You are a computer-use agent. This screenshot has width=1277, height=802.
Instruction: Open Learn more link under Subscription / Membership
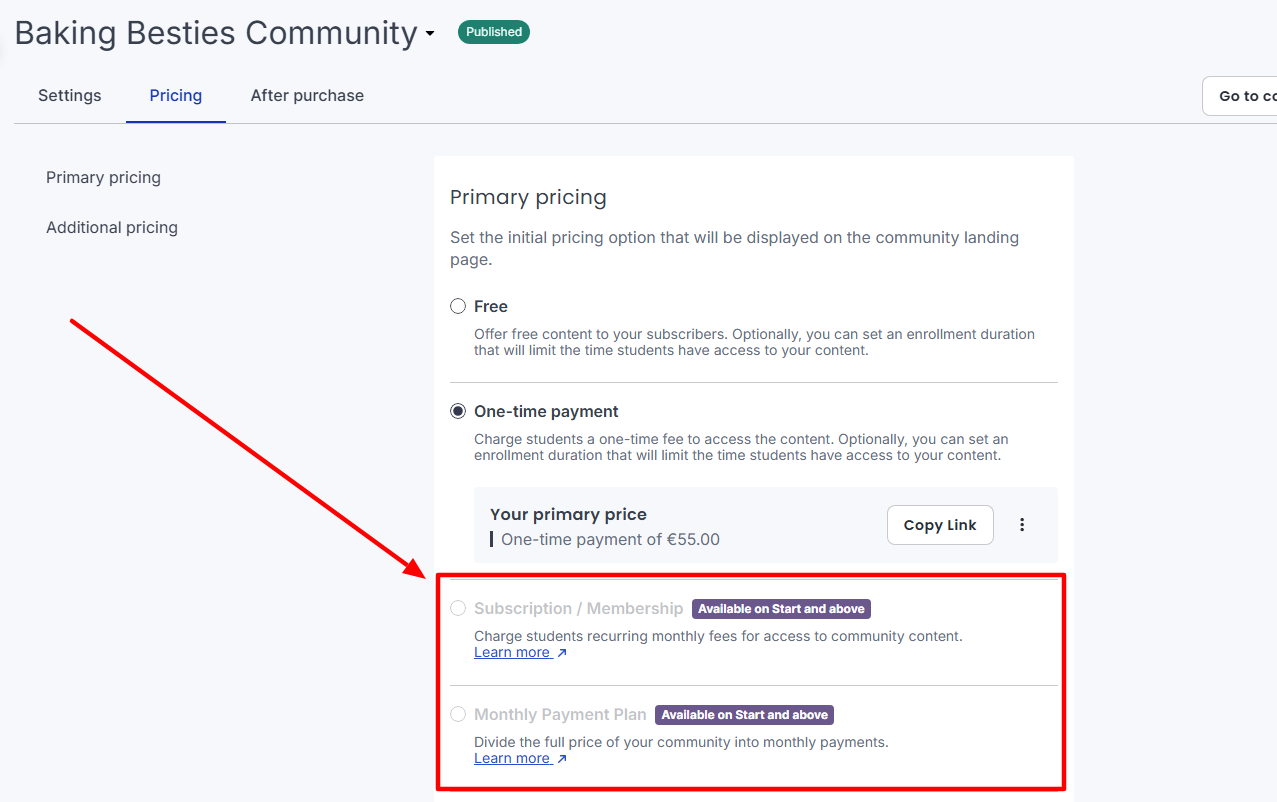click(x=512, y=653)
